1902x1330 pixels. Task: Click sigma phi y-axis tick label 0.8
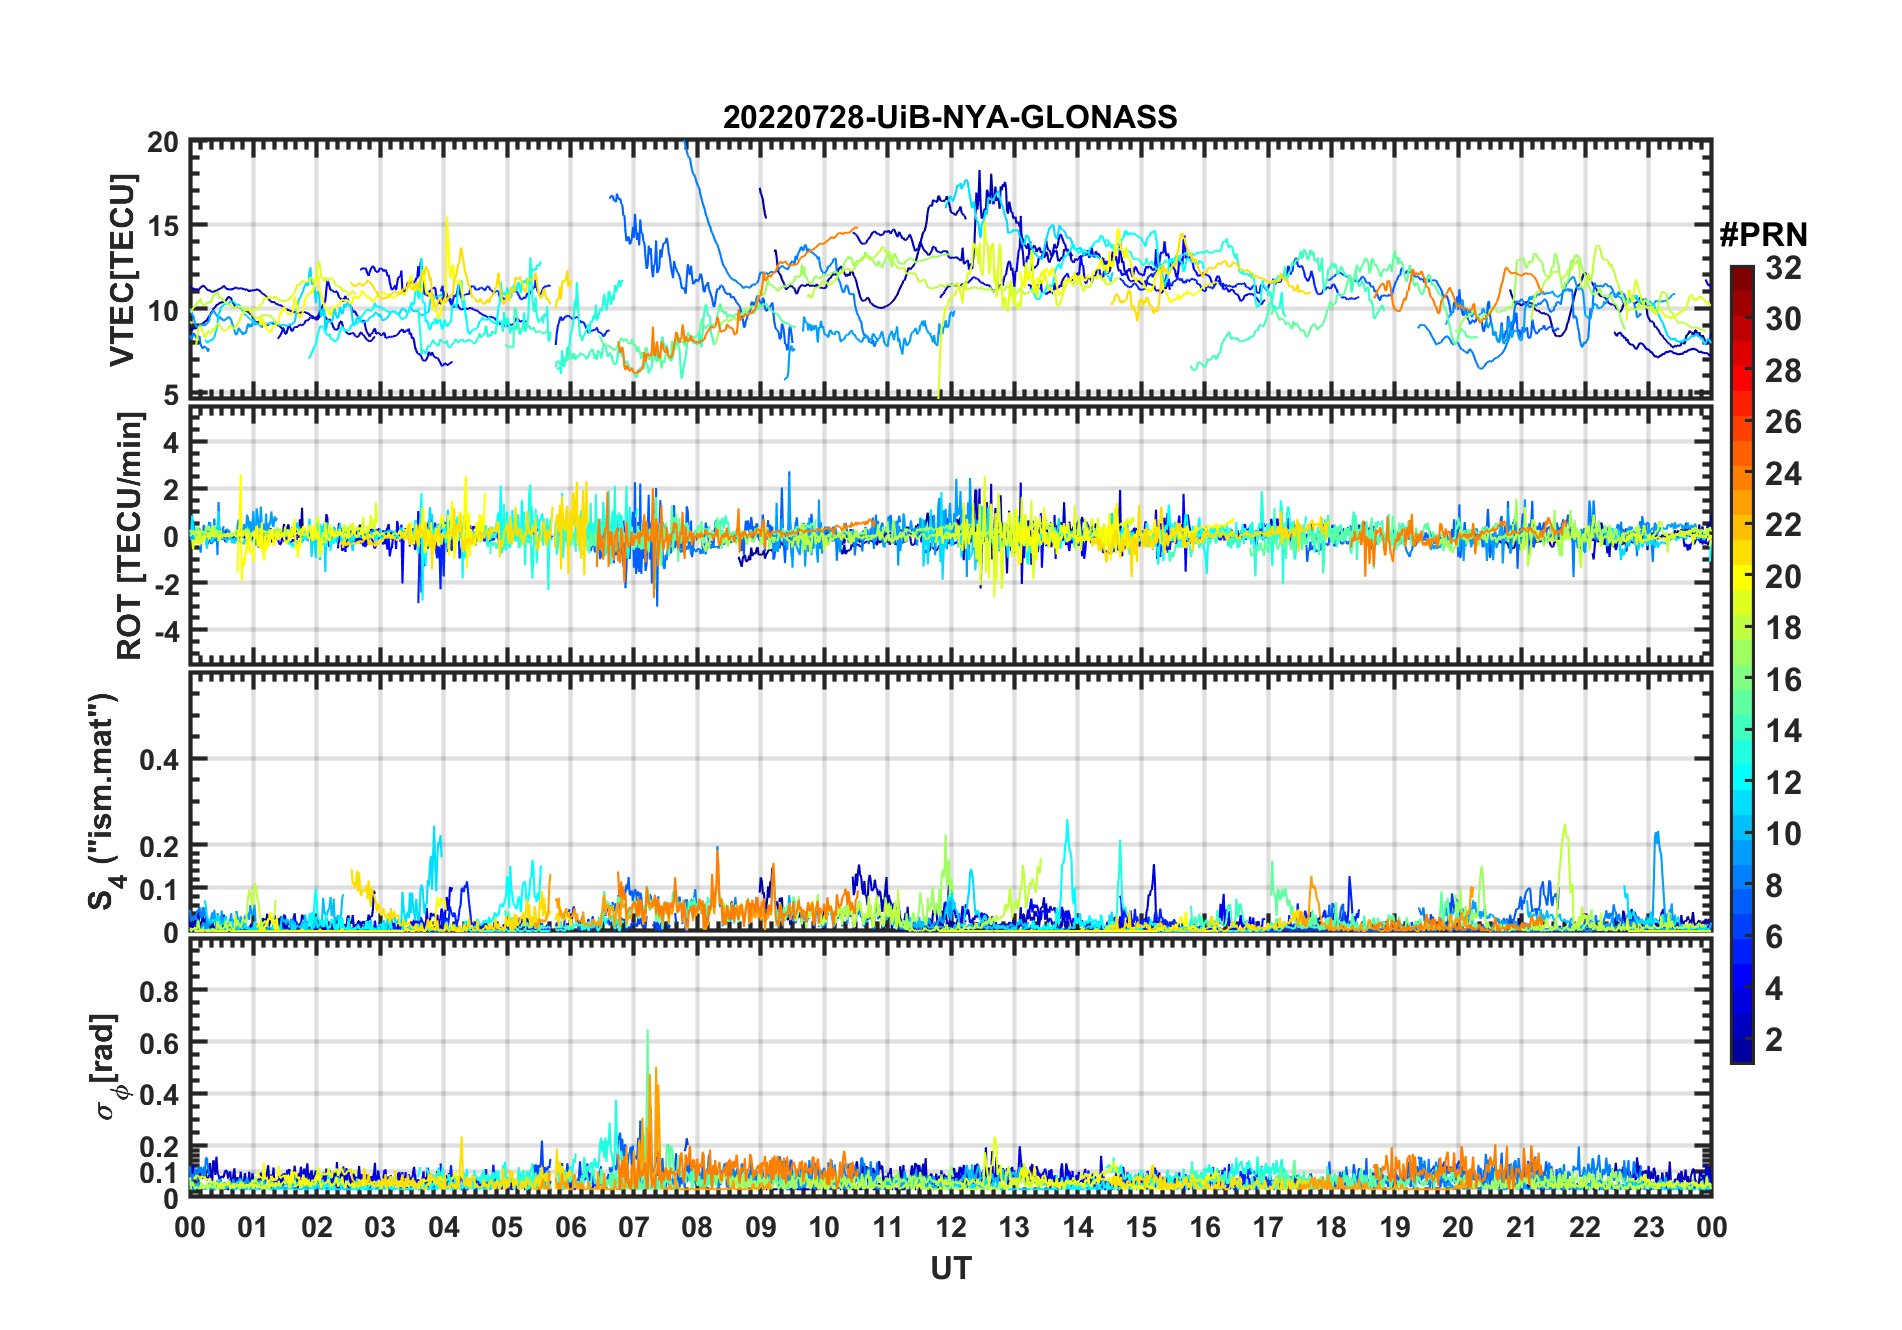click(x=160, y=991)
